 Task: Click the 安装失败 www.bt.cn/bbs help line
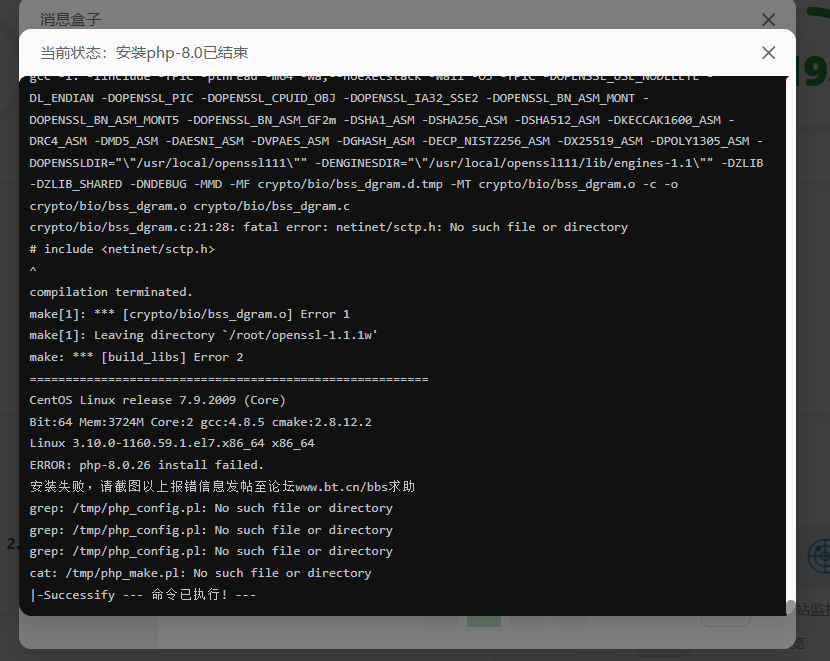[222, 486]
